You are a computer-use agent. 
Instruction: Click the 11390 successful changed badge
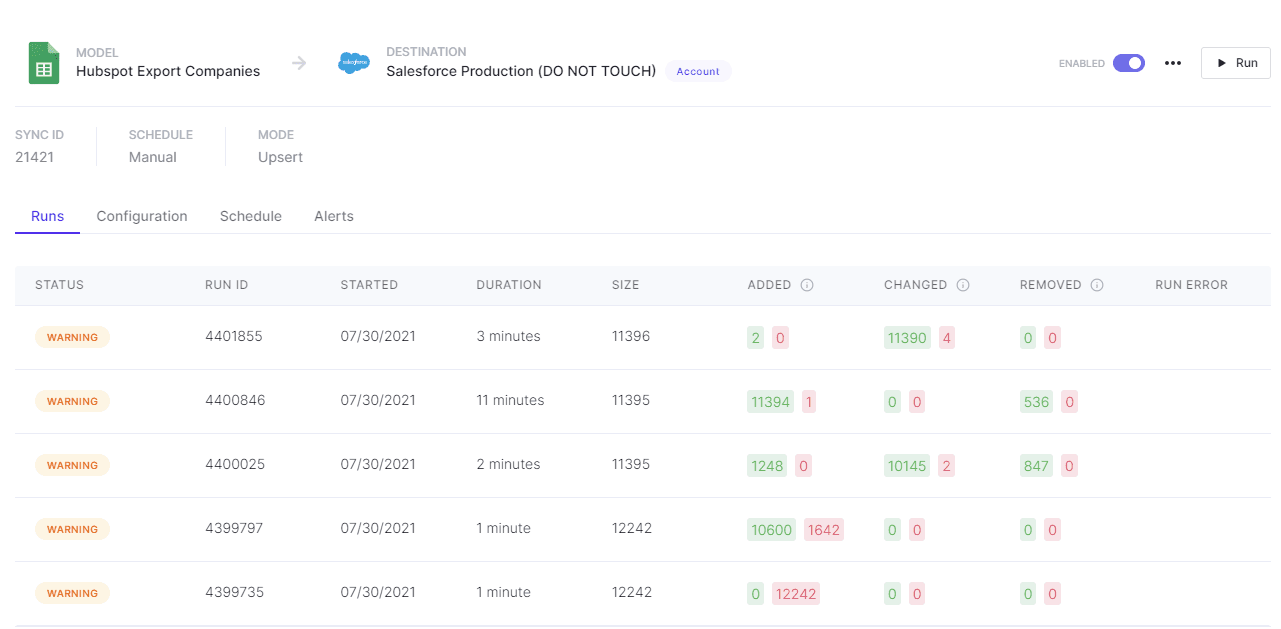tap(907, 338)
